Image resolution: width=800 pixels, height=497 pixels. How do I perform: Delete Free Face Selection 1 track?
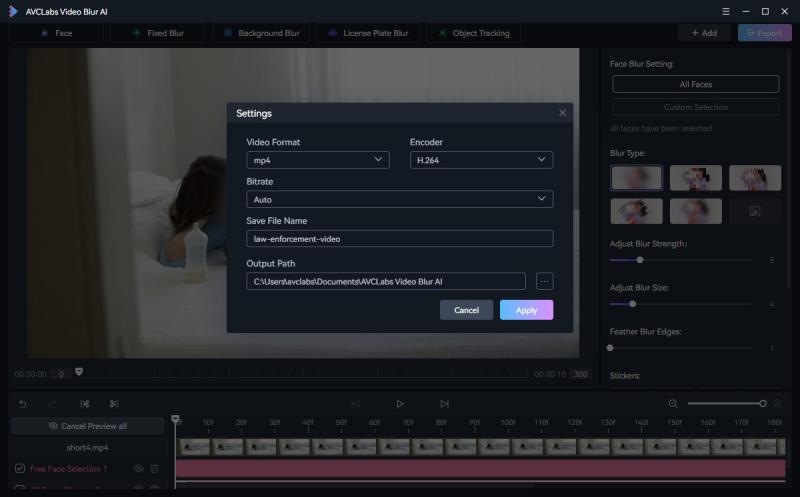[155, 468]
